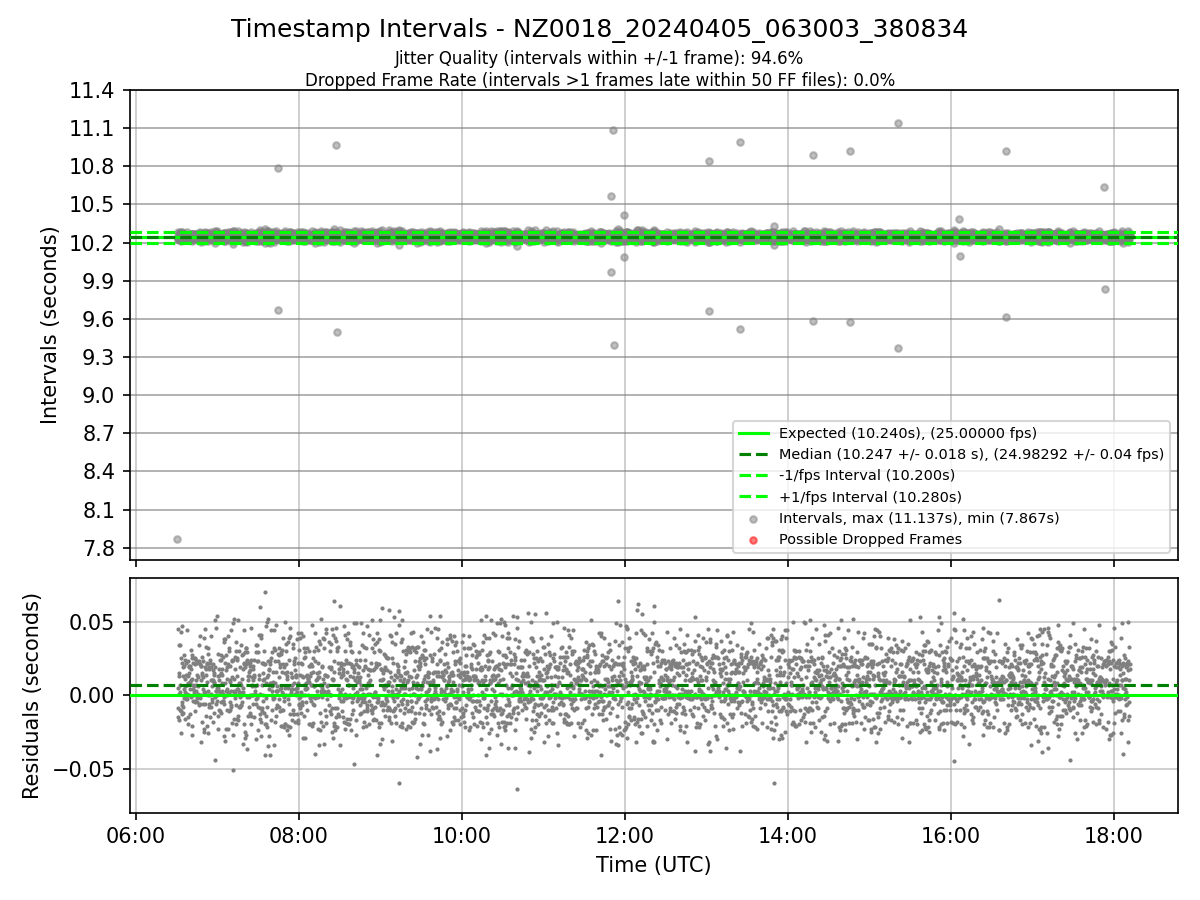Click the 'Jitter Quality' 94.6% subtitle line

[599, 58]
